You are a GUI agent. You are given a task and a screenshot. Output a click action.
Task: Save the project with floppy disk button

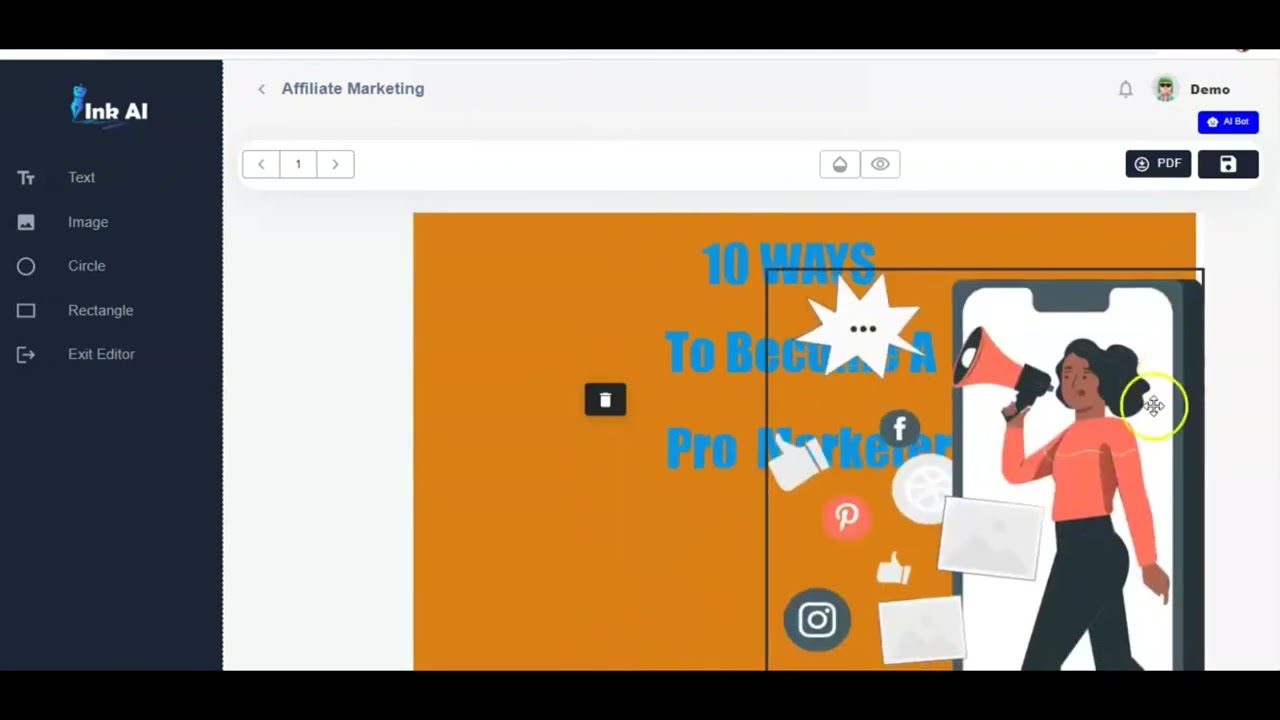1228,164
